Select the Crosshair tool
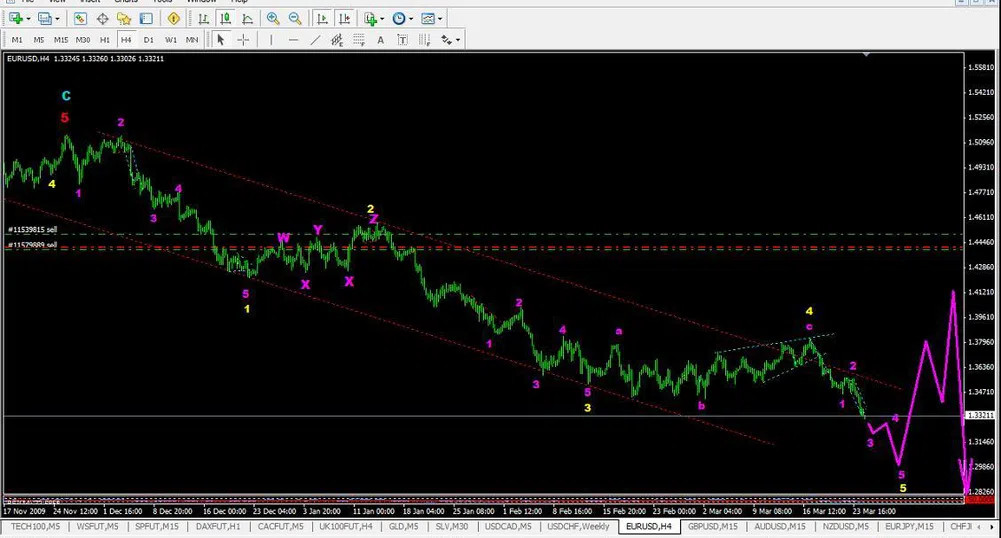Viewport: 1001px width, 538px height. point(243,40)
